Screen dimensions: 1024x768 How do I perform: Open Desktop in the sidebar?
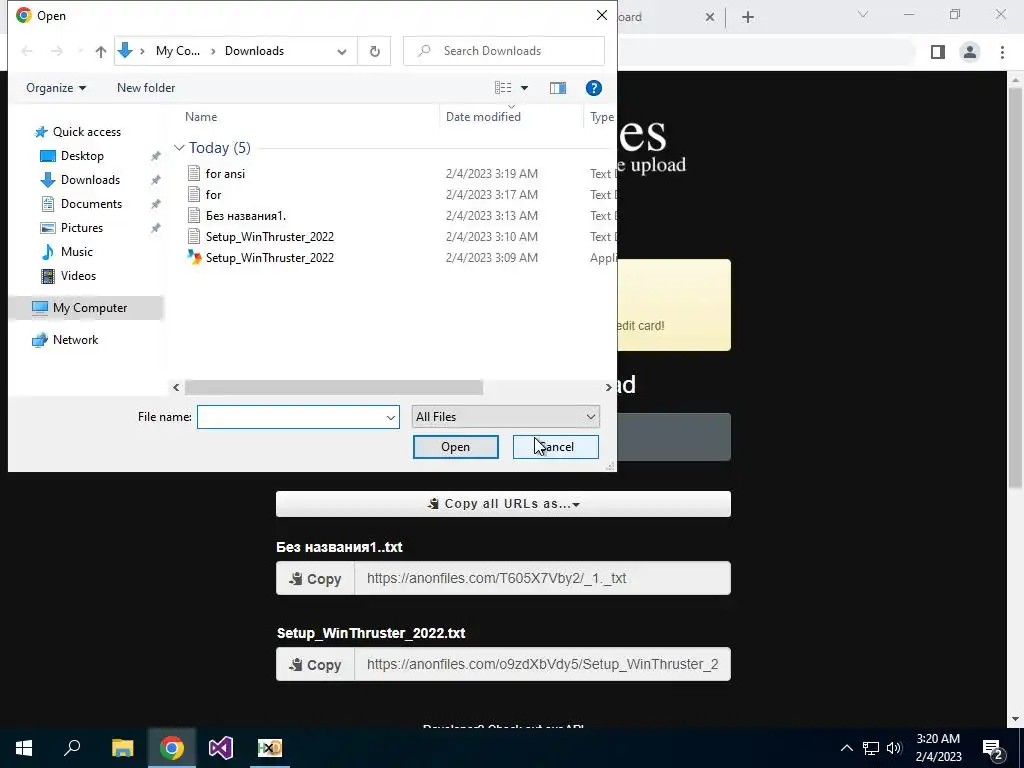[x=82, y=156]
